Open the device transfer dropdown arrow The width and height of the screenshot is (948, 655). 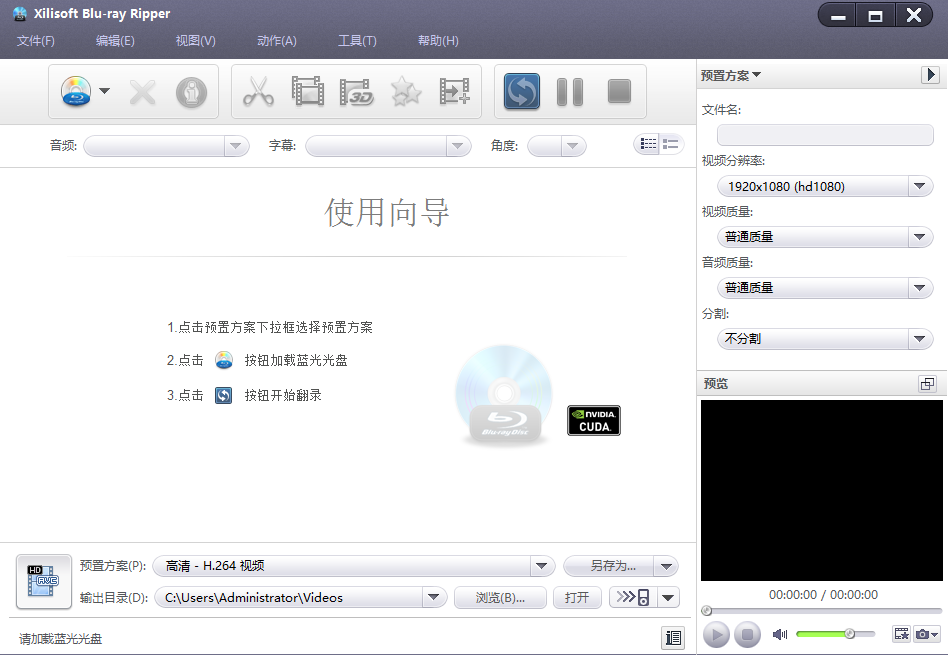click(668, 598)
